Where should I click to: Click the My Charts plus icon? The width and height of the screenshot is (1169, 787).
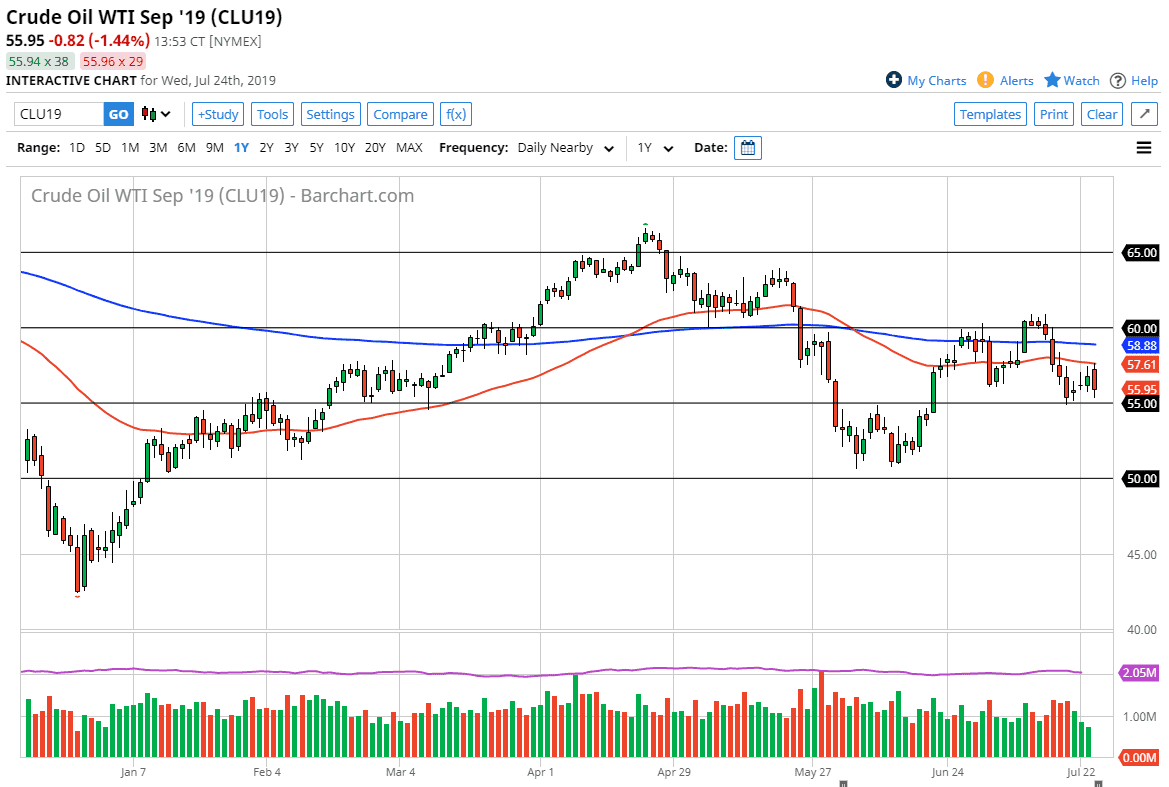(x=893, y=80)
